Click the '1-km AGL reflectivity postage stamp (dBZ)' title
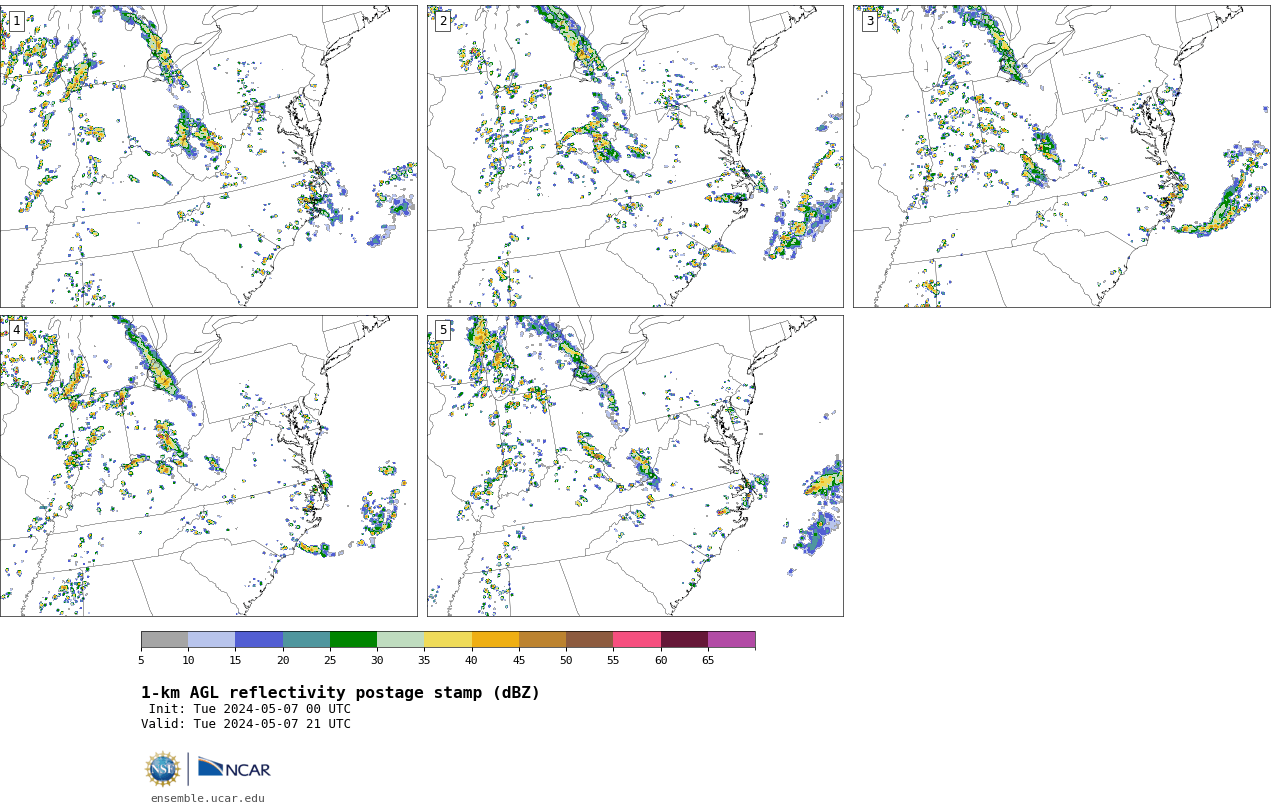 pyautogui.click(x=340, y=693)
